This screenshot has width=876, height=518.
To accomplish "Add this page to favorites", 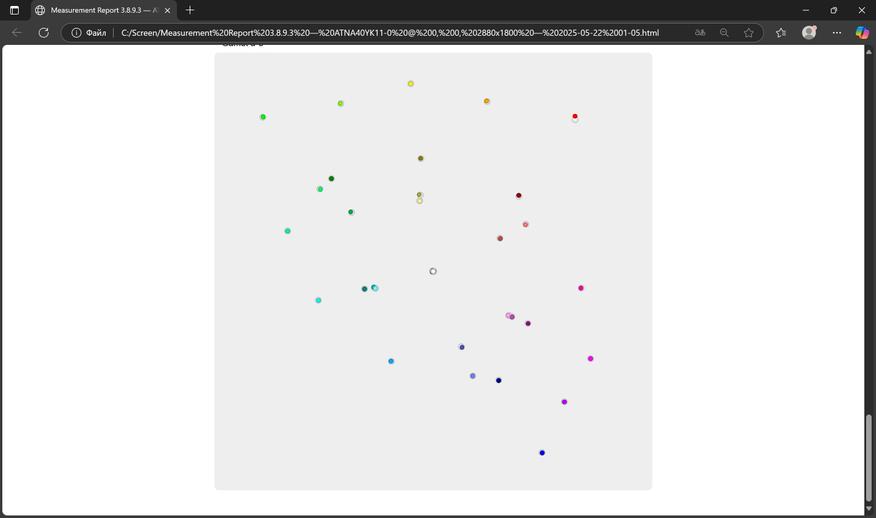I will pyautogui.click(x=749, y=32).
